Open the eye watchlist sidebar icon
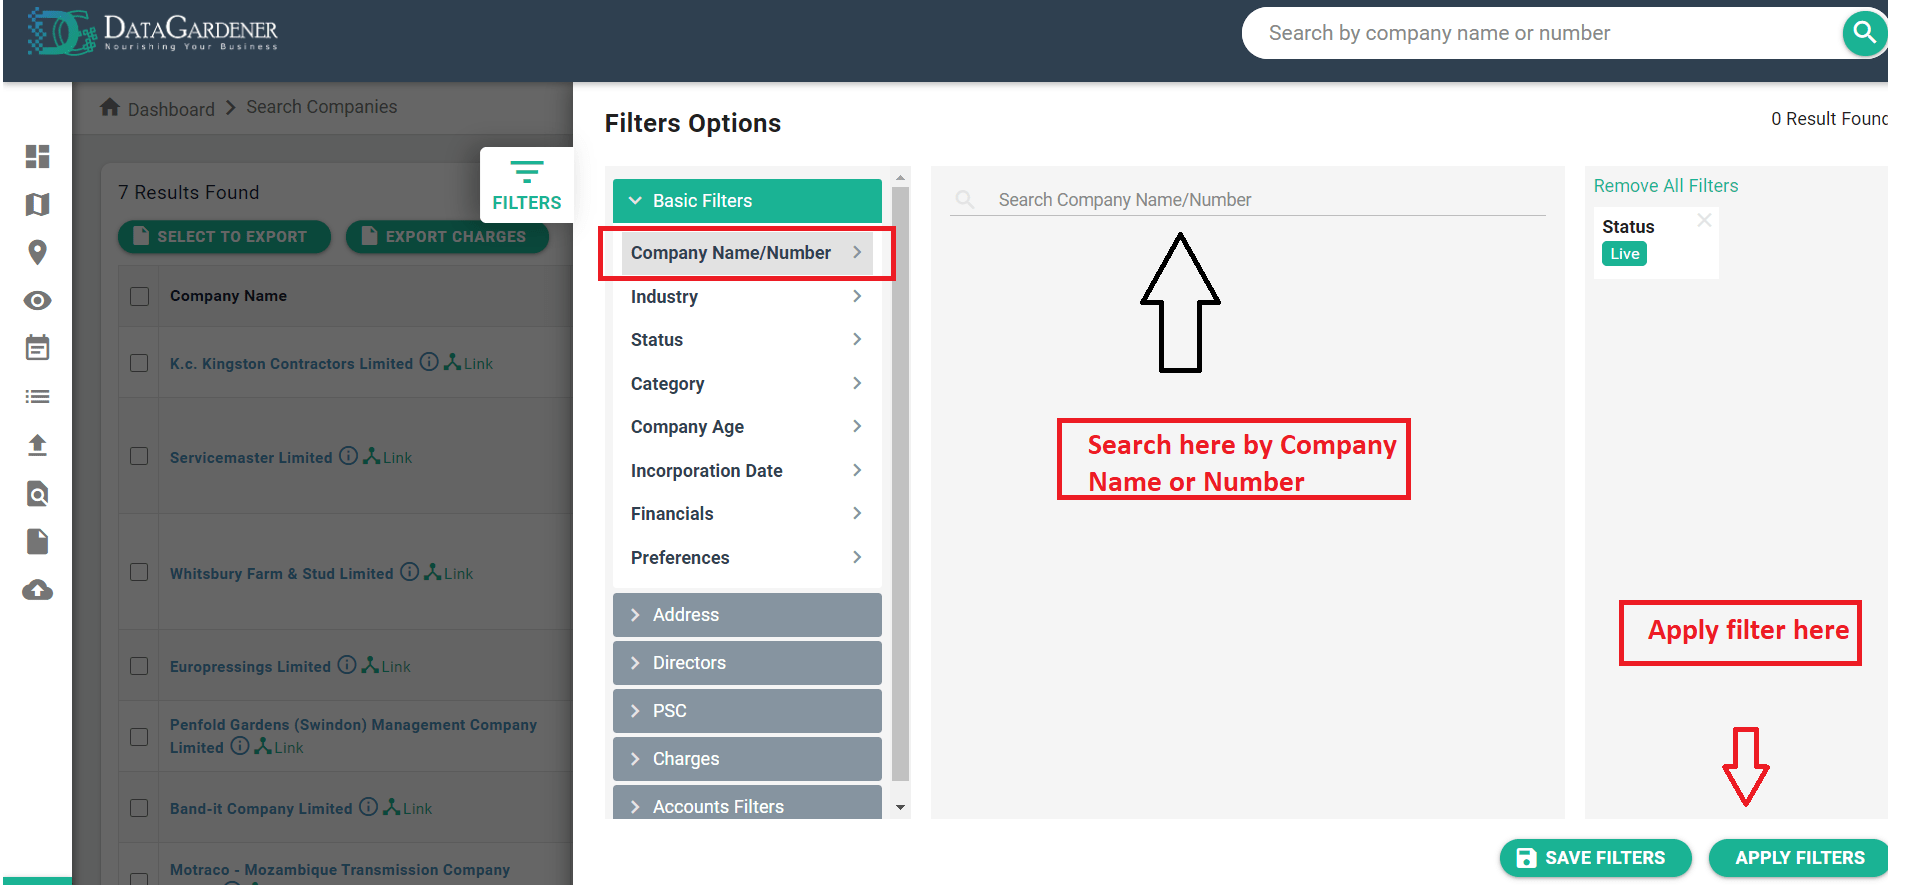This screenshot has width=1920, height=885. coord(37,300)
